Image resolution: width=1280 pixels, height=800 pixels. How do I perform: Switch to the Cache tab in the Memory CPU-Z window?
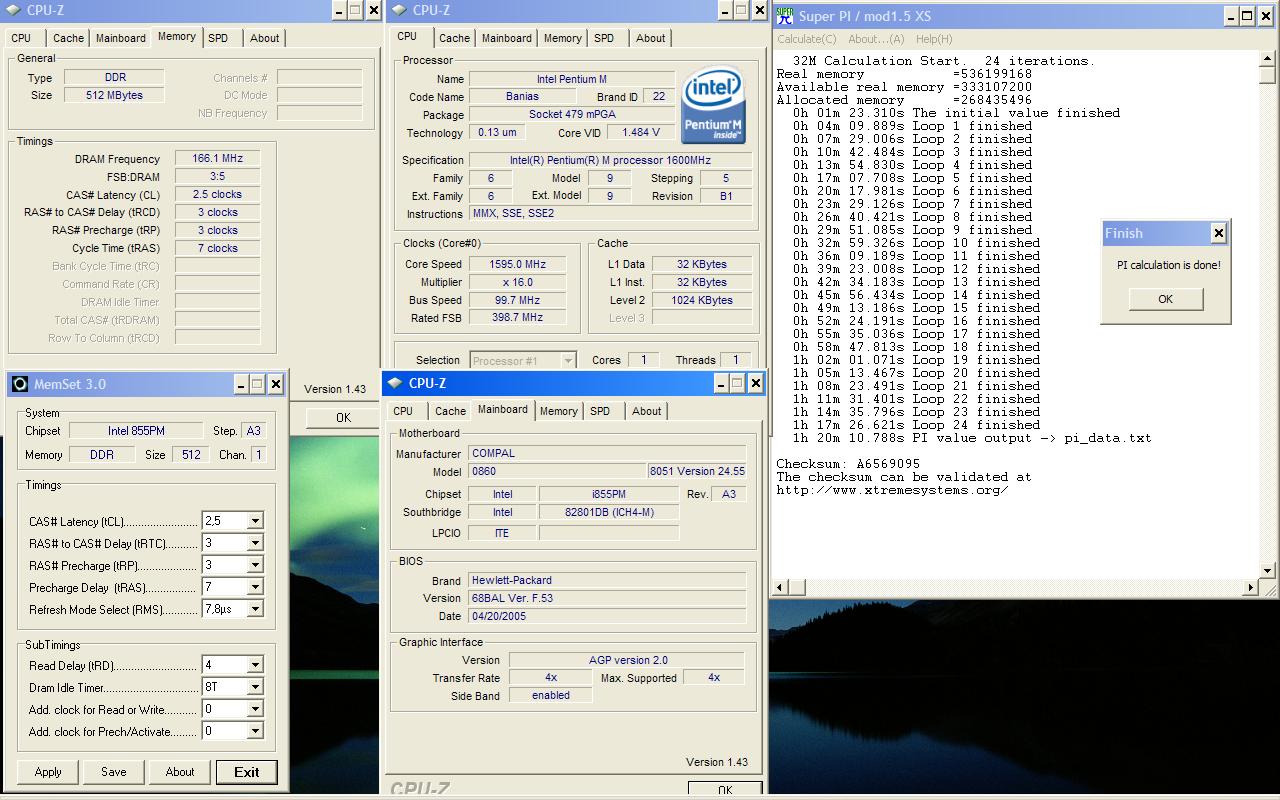coord(68,38)
